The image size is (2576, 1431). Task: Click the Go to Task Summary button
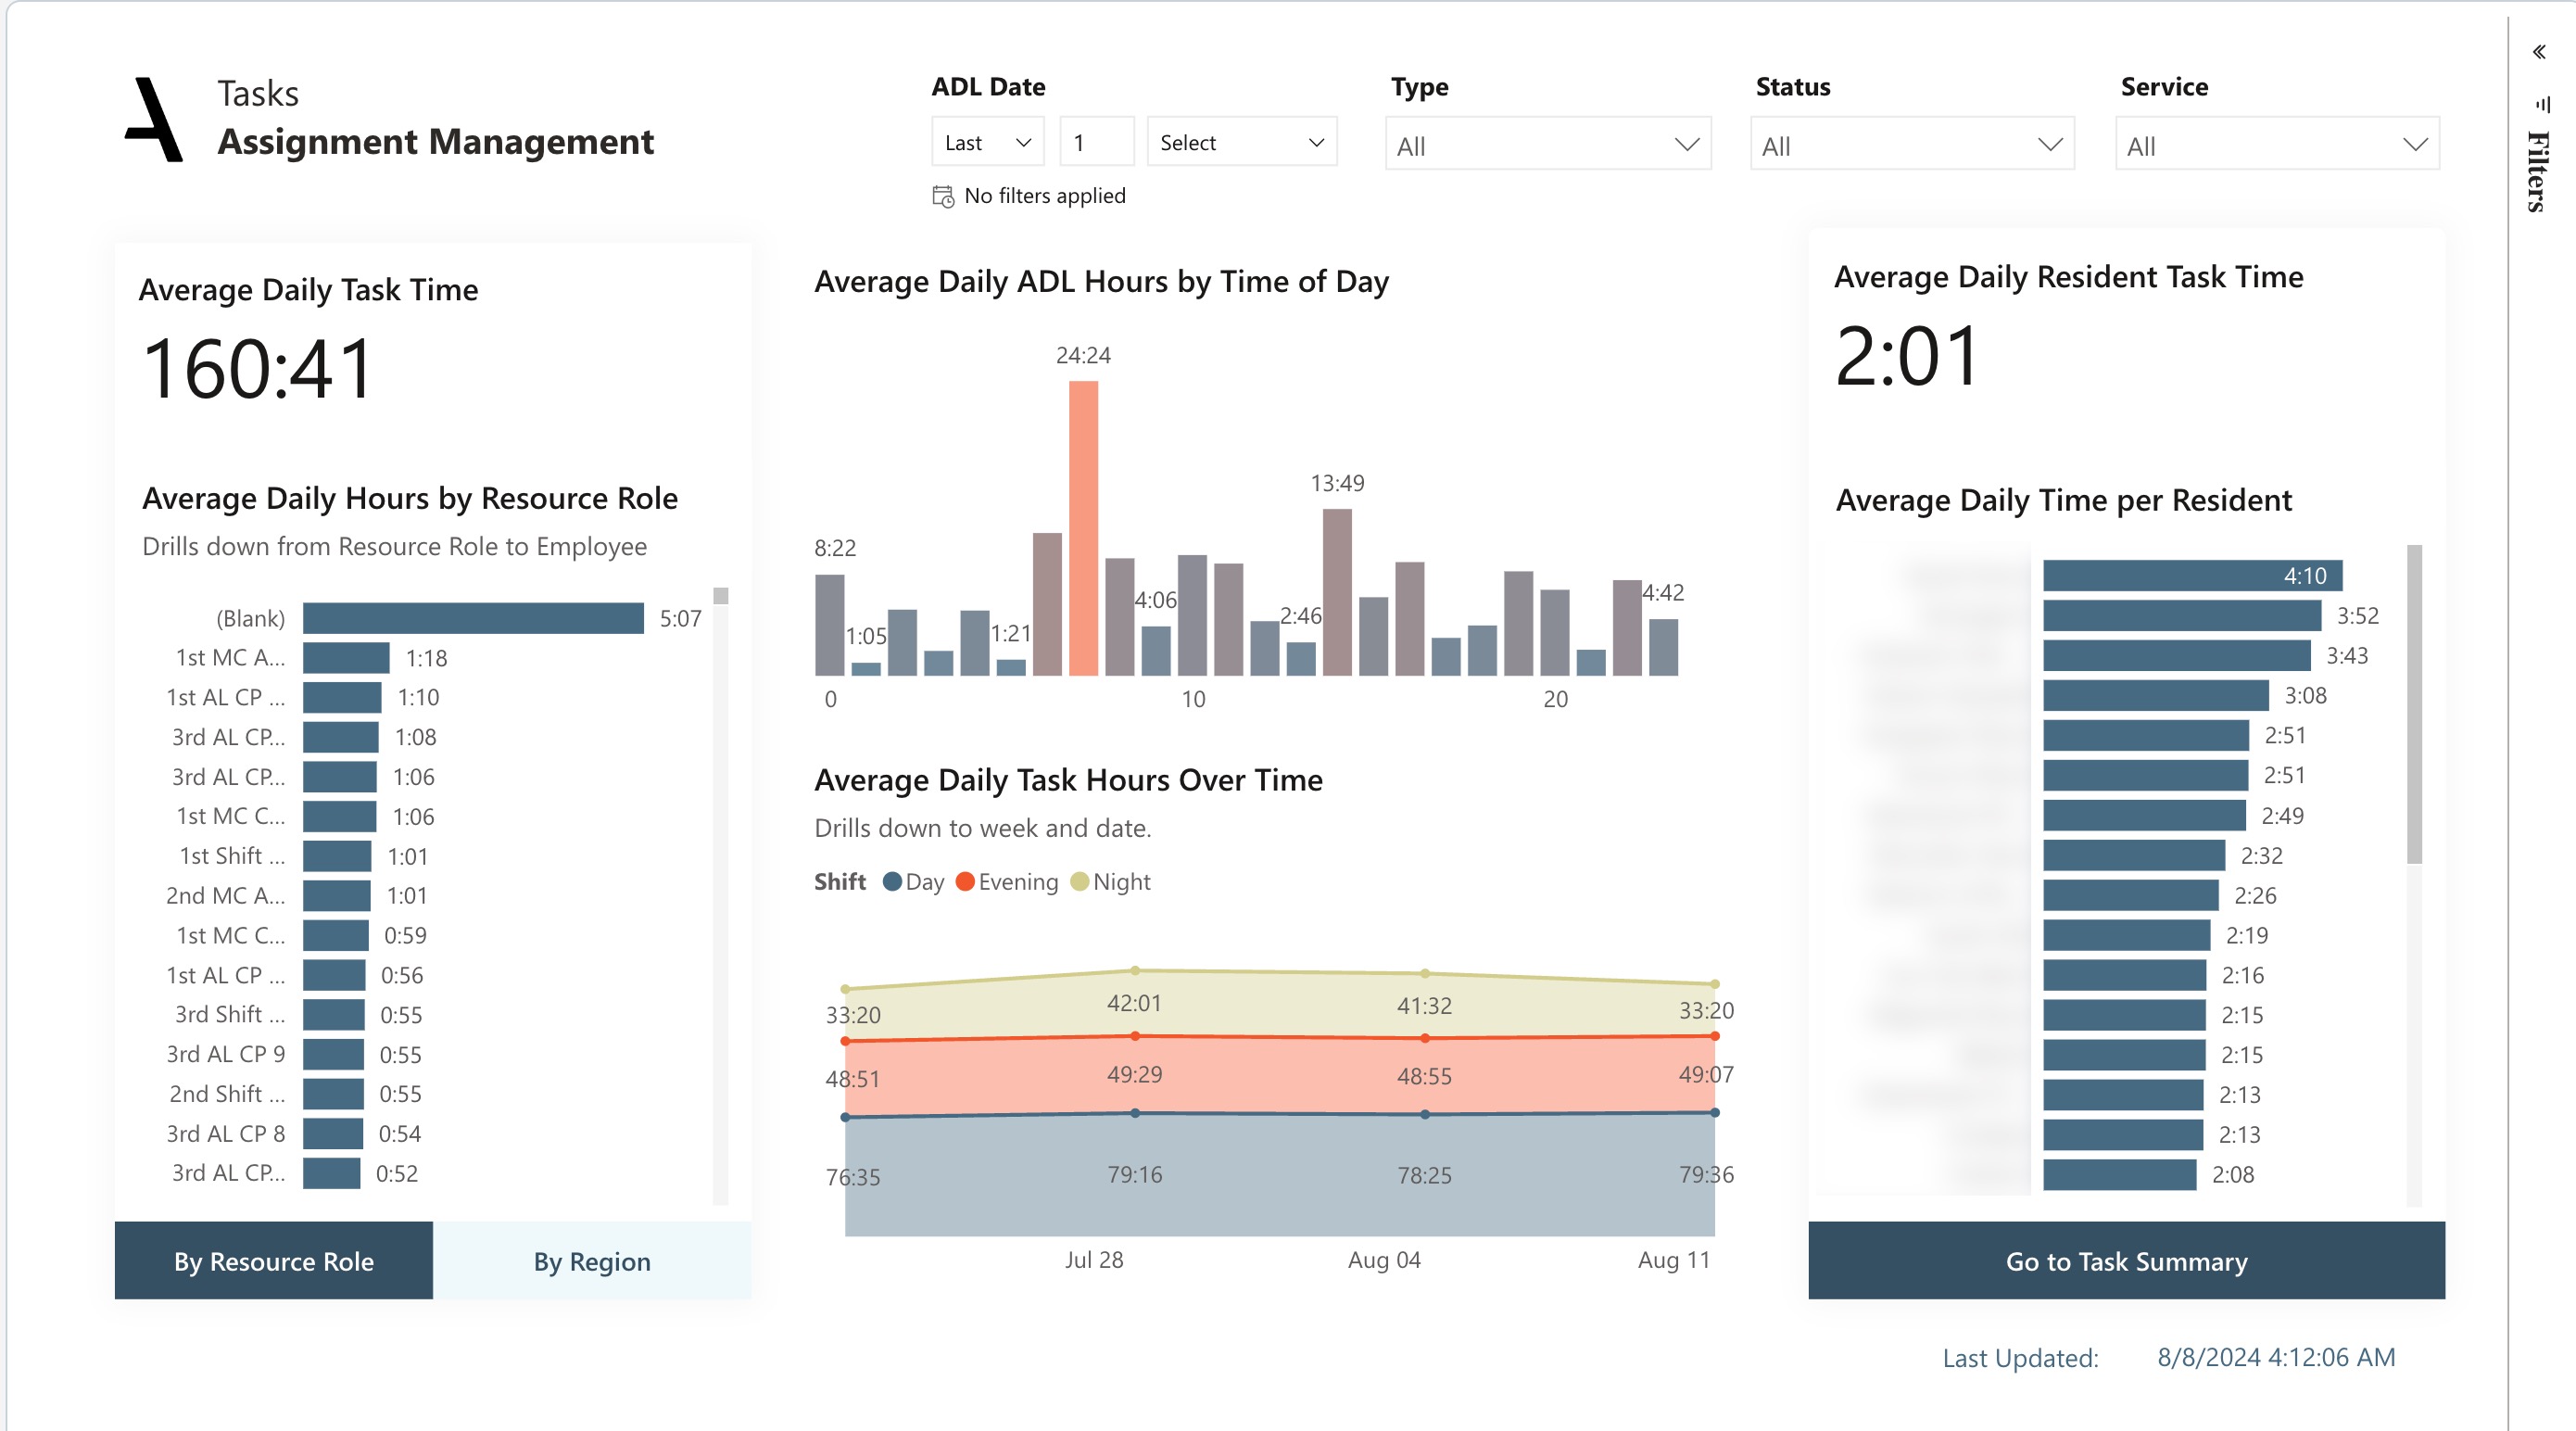tap(2125, 1261)
